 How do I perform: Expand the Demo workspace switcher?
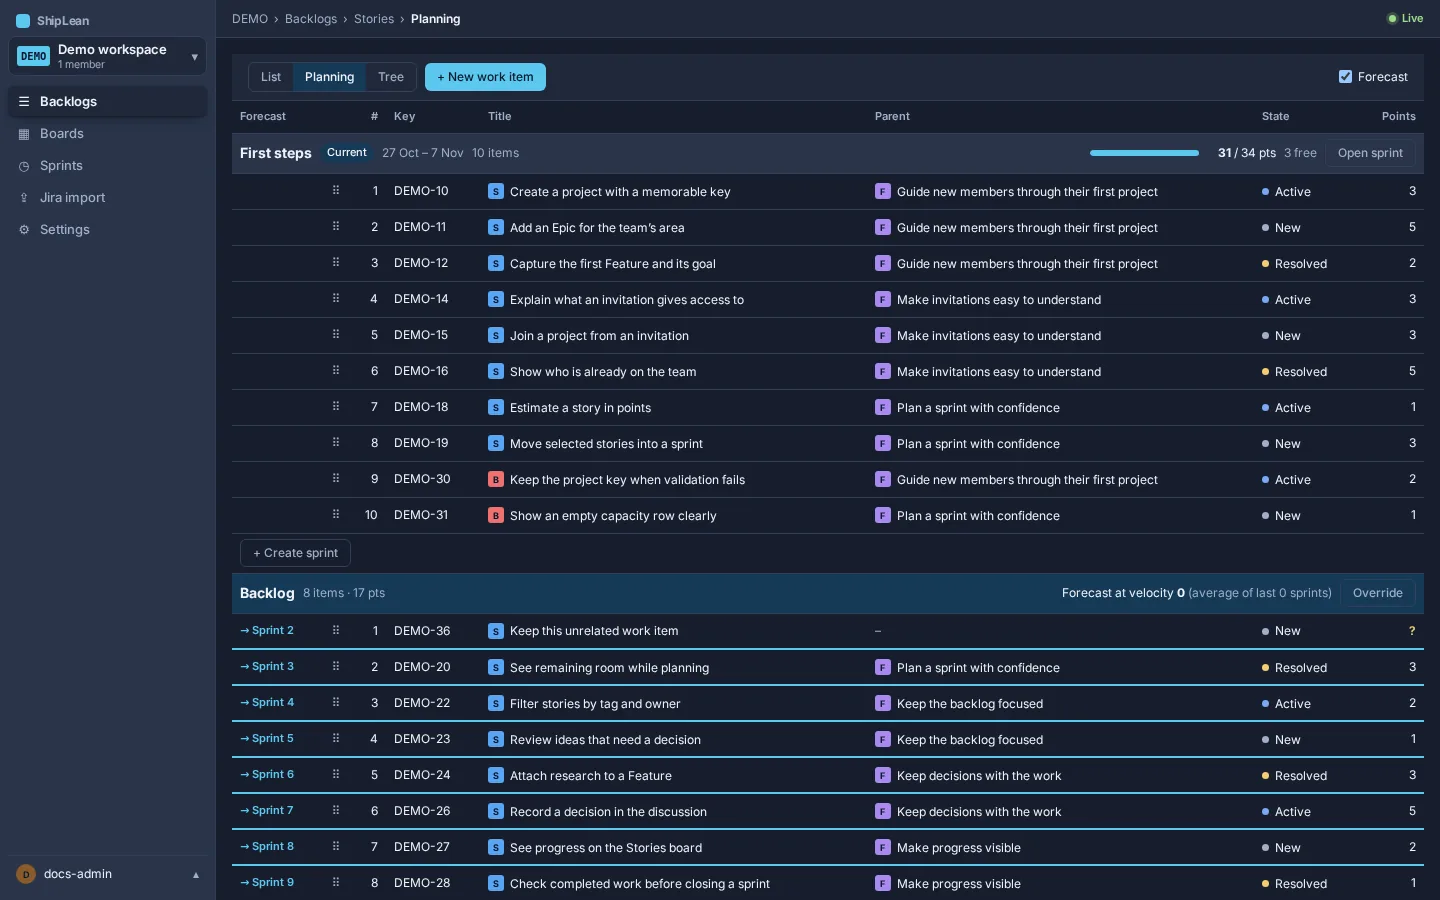[x=108, y=56]
